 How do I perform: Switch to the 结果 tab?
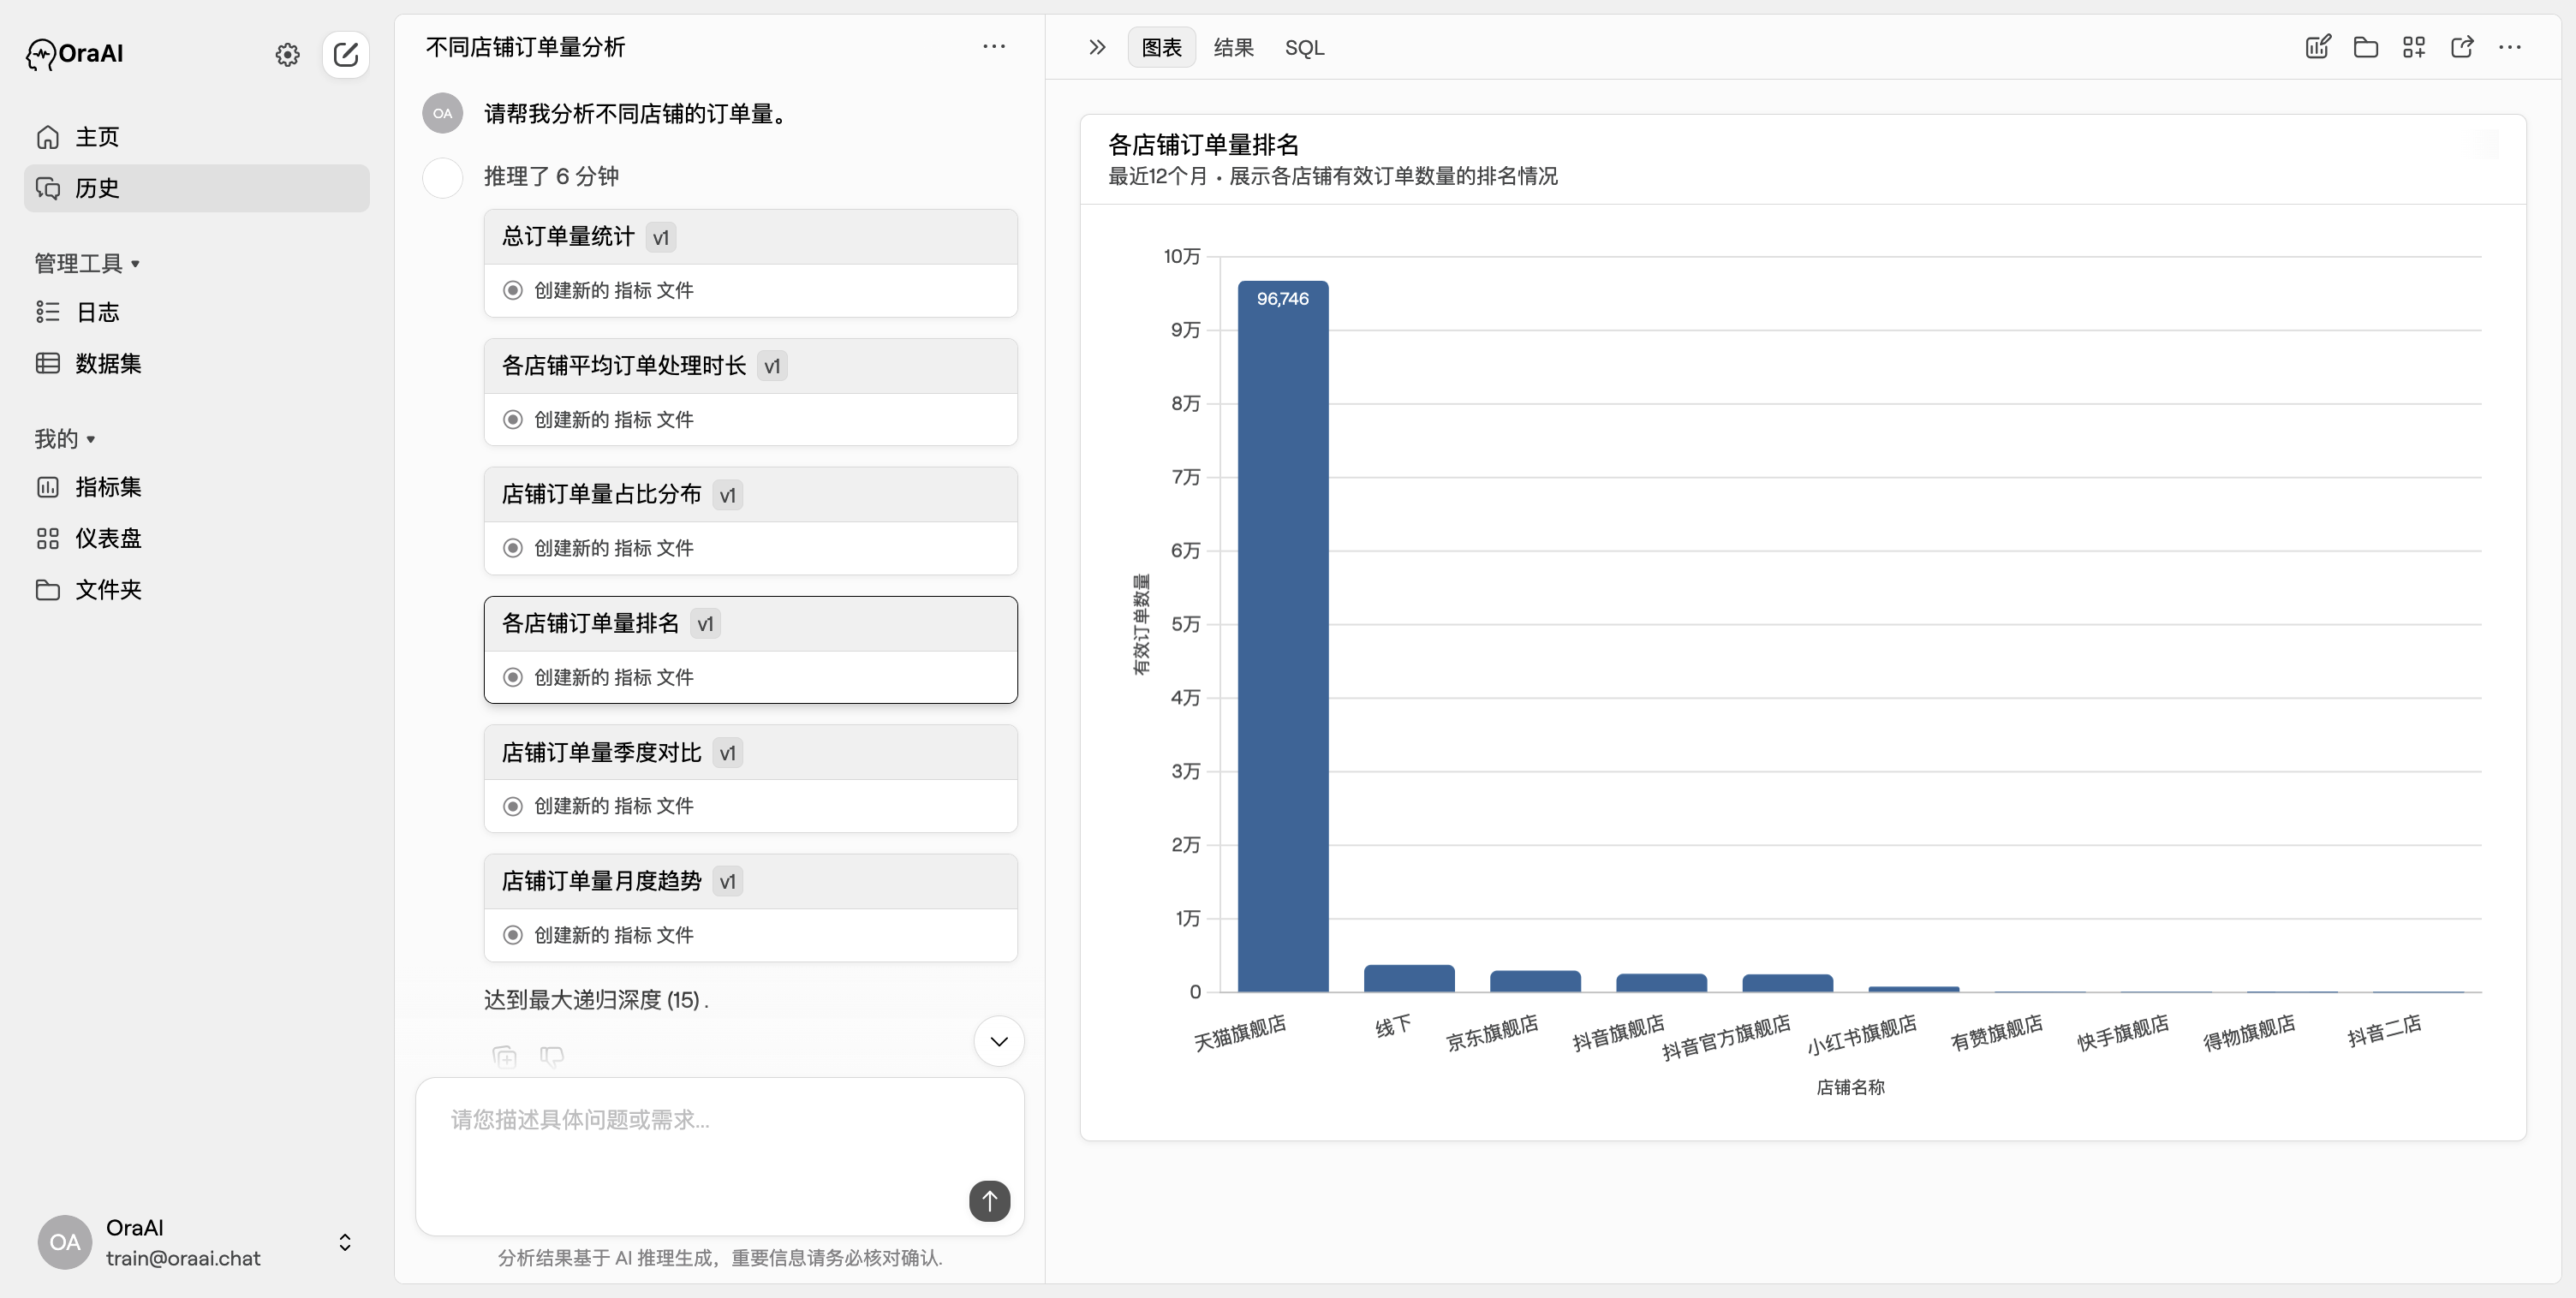coord(1233,47)
